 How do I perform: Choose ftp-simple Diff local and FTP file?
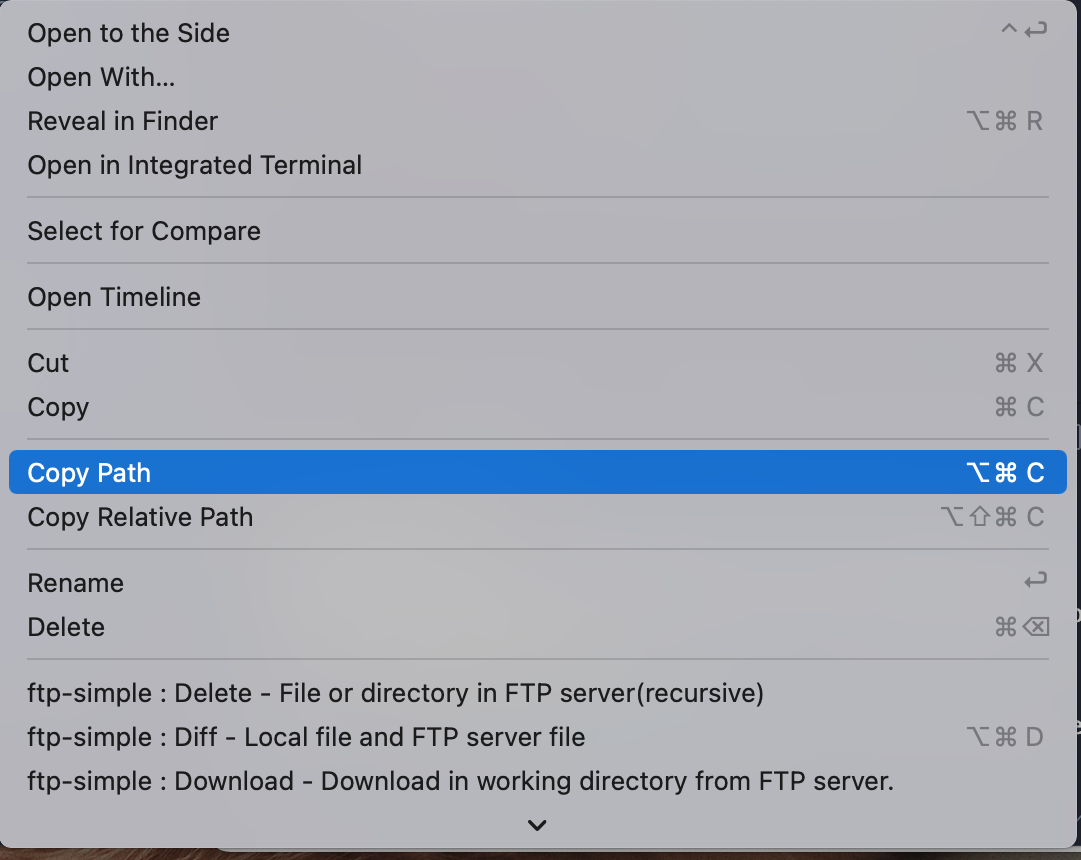click(x=538, y=737)
